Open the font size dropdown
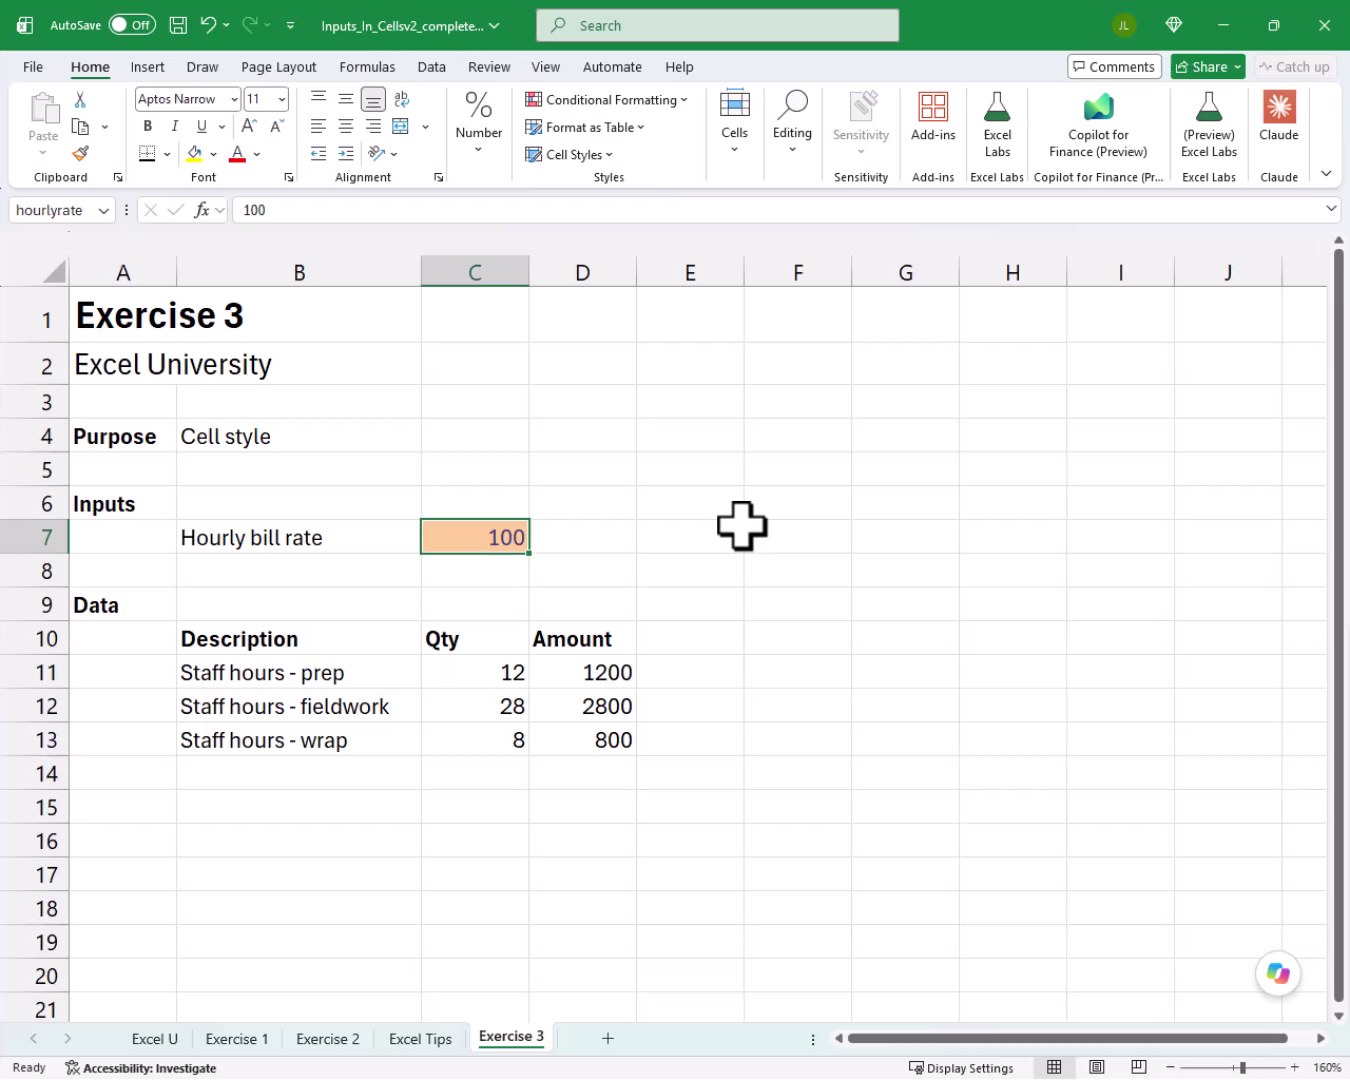The height and width of the screenshot is (1080, 1350). coord(282,99)
